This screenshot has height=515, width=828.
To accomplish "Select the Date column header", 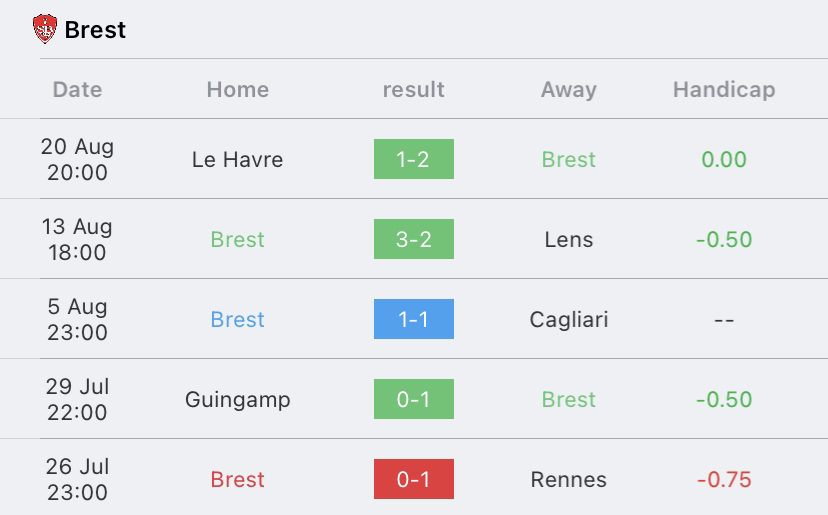I will pos(77,90).
